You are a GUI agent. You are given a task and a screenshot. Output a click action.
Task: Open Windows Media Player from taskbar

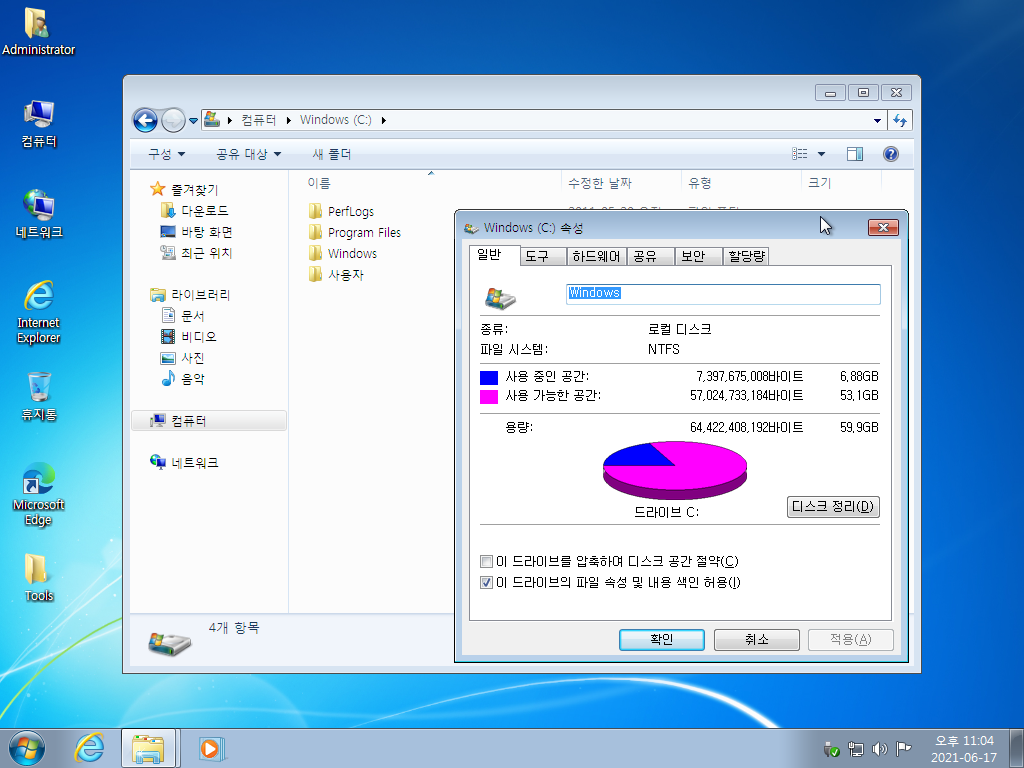coord(210,748)
